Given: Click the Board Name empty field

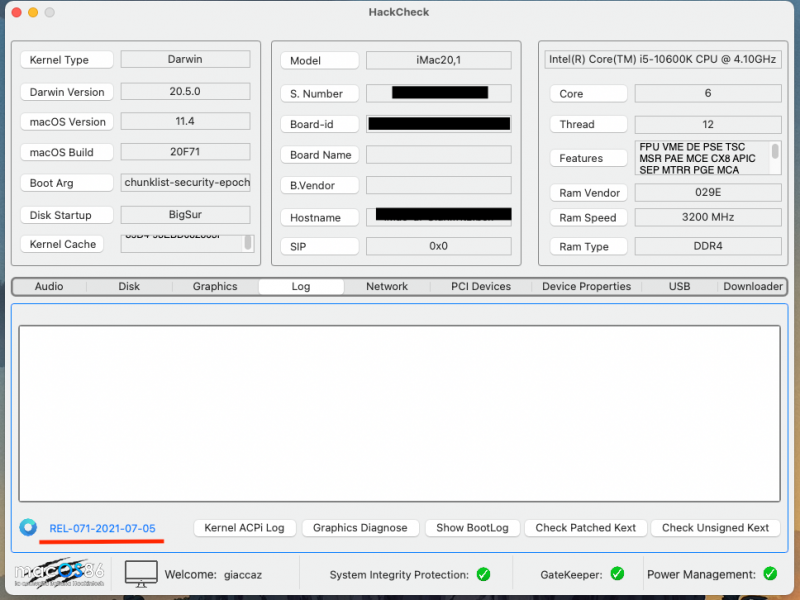Looking at the screenshot, I should pos(439,155).
